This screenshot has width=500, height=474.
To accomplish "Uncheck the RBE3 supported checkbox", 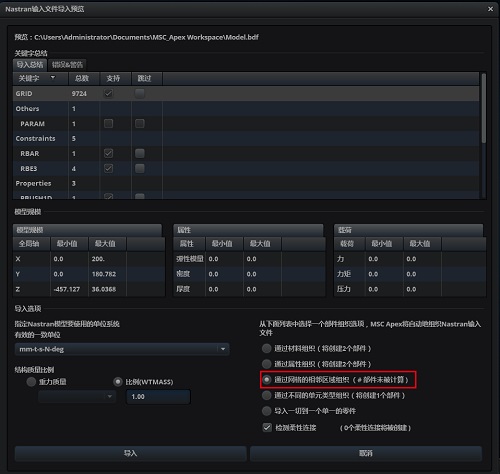I will 108,168.
